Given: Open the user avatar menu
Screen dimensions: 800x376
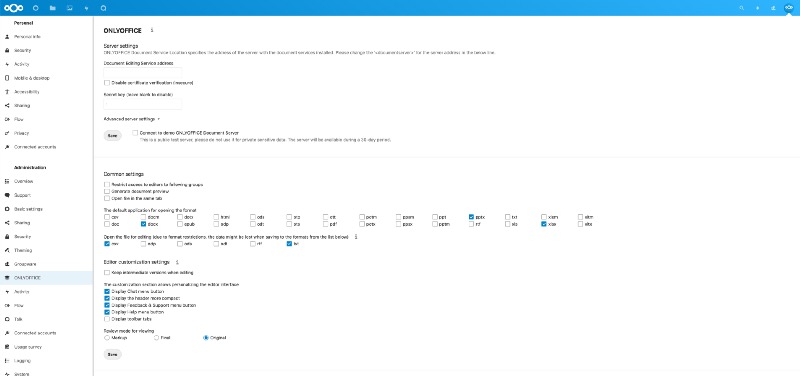Looking at the screenshot, I should tap(788, 8).
